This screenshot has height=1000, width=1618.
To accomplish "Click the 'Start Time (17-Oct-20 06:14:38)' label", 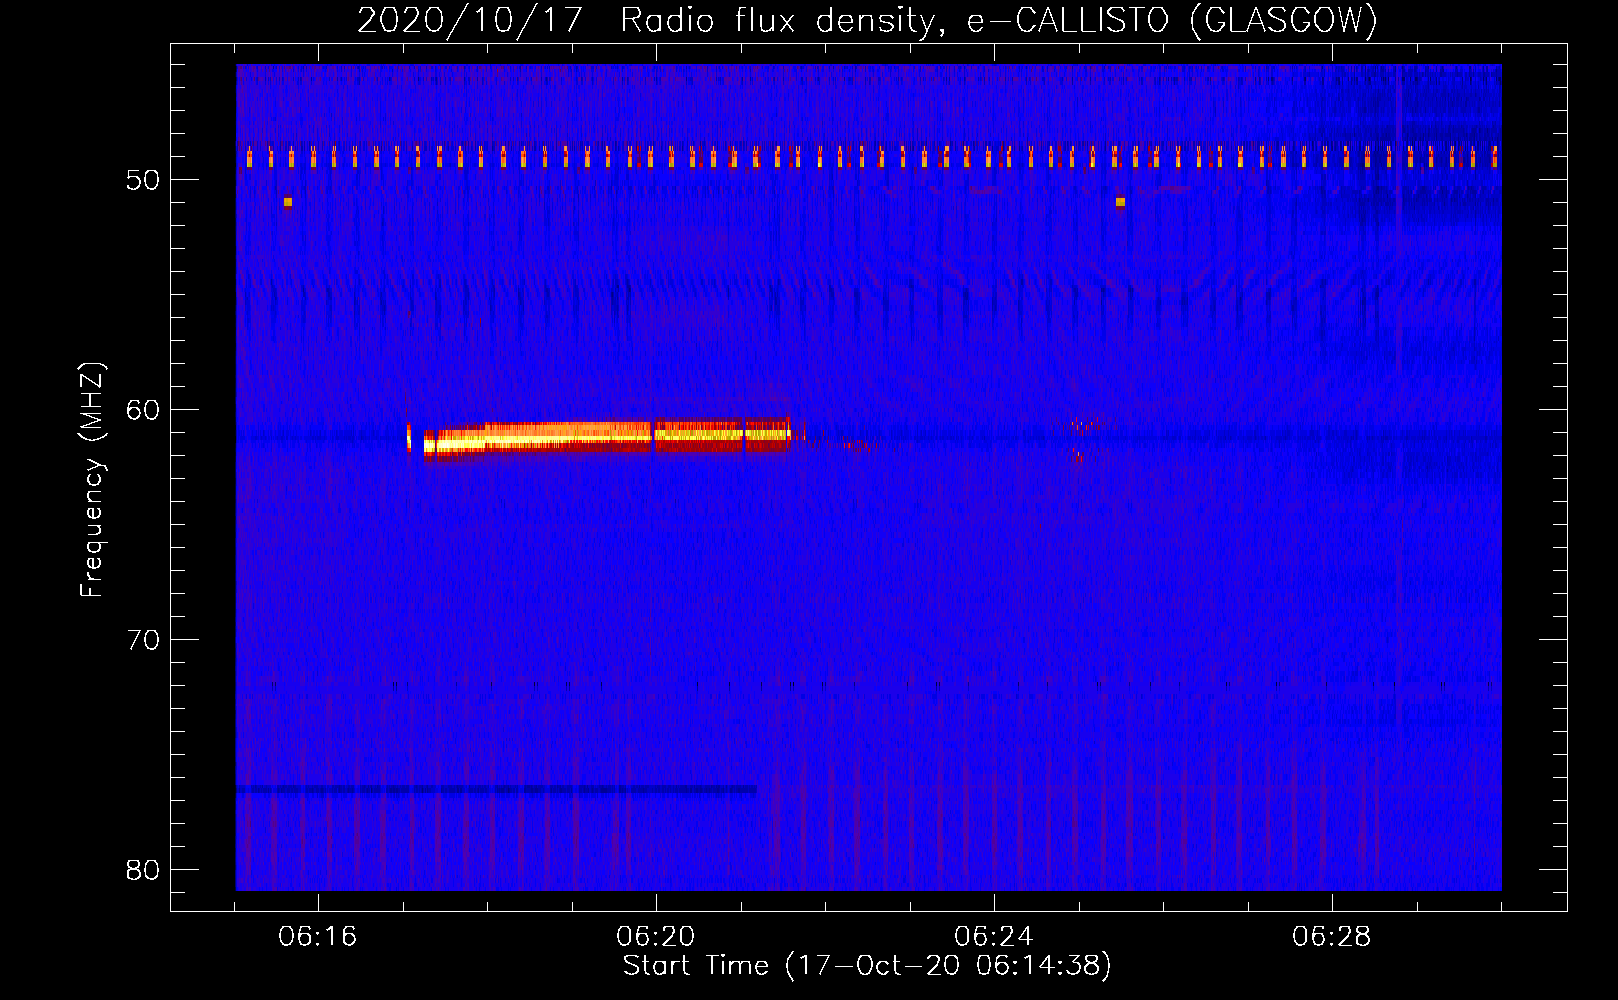I will pyautogui.click(x=867, y=966).
